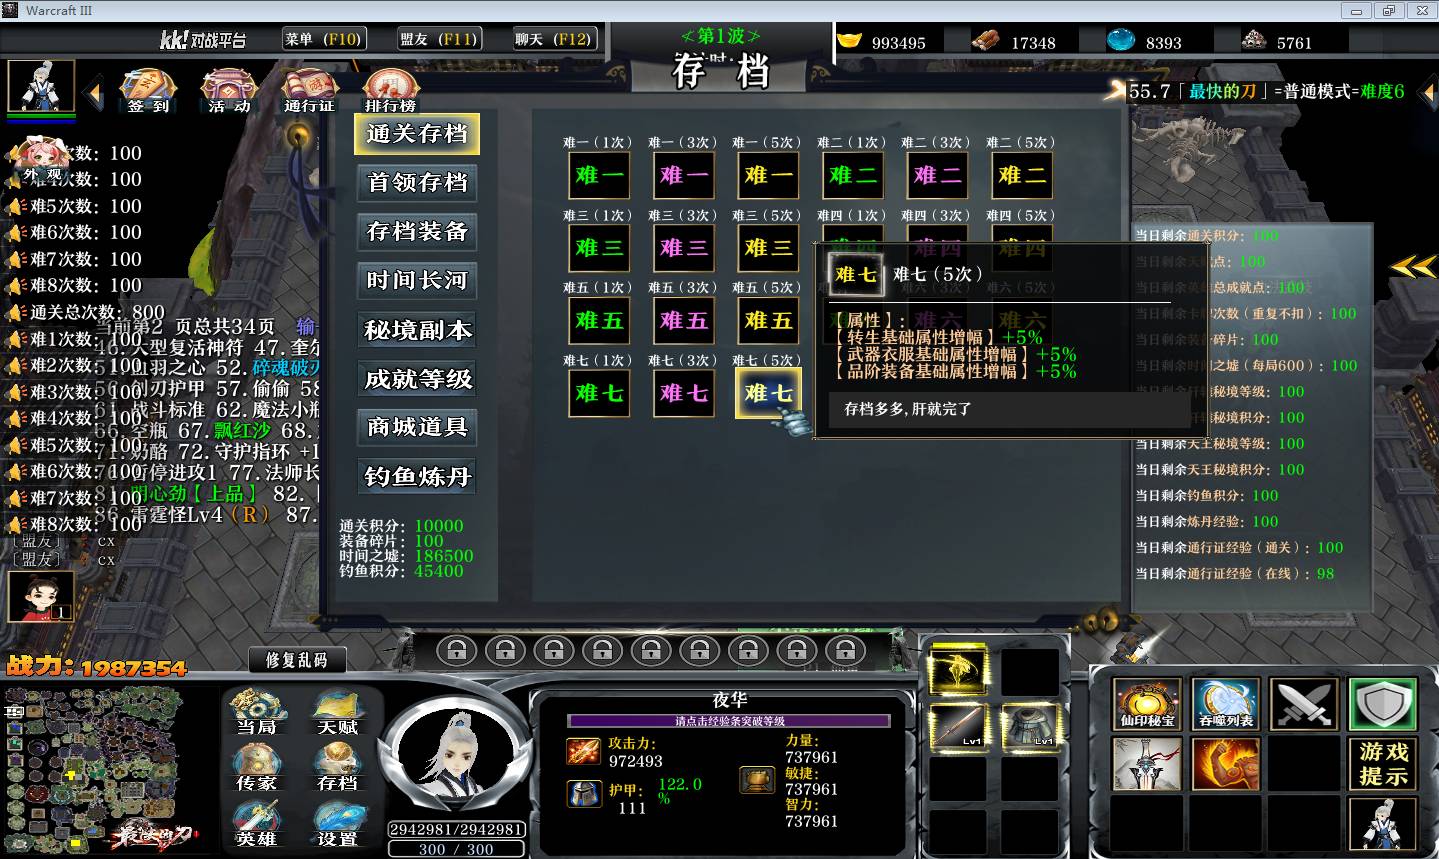Select the 难二（3次）save slot
The height and width of the screenshot is (859, 1439).
click(937, 175)
